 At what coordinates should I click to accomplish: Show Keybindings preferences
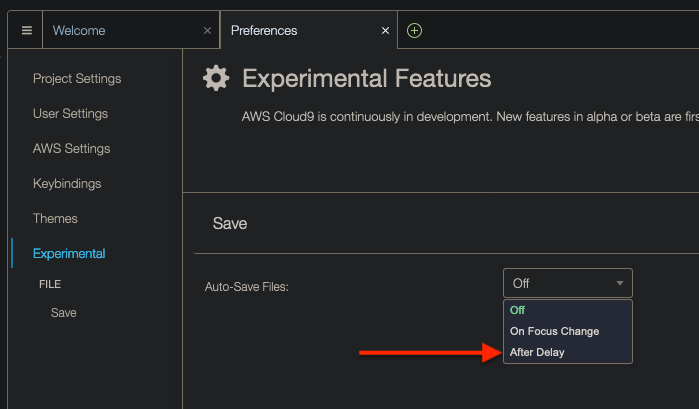[67, 184]
